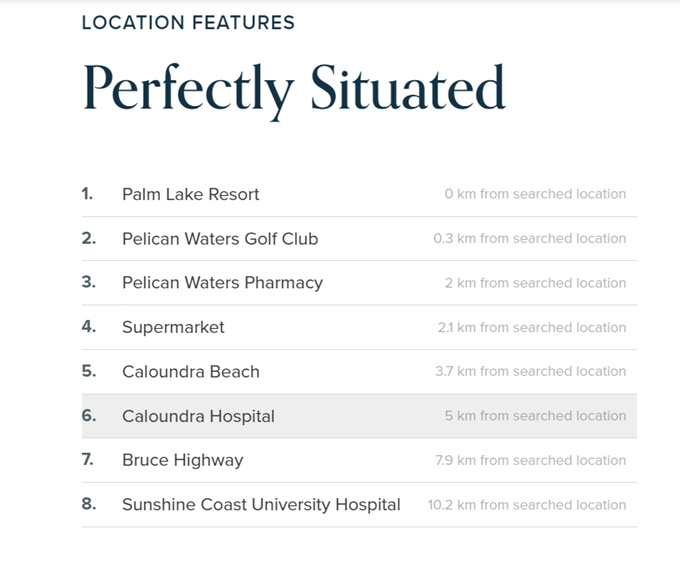Image resolution: width=680 pixels, height=567 pixels.
Task: Open the highlighted Caloundra Hospital row
Action: [x=359, y=416]
